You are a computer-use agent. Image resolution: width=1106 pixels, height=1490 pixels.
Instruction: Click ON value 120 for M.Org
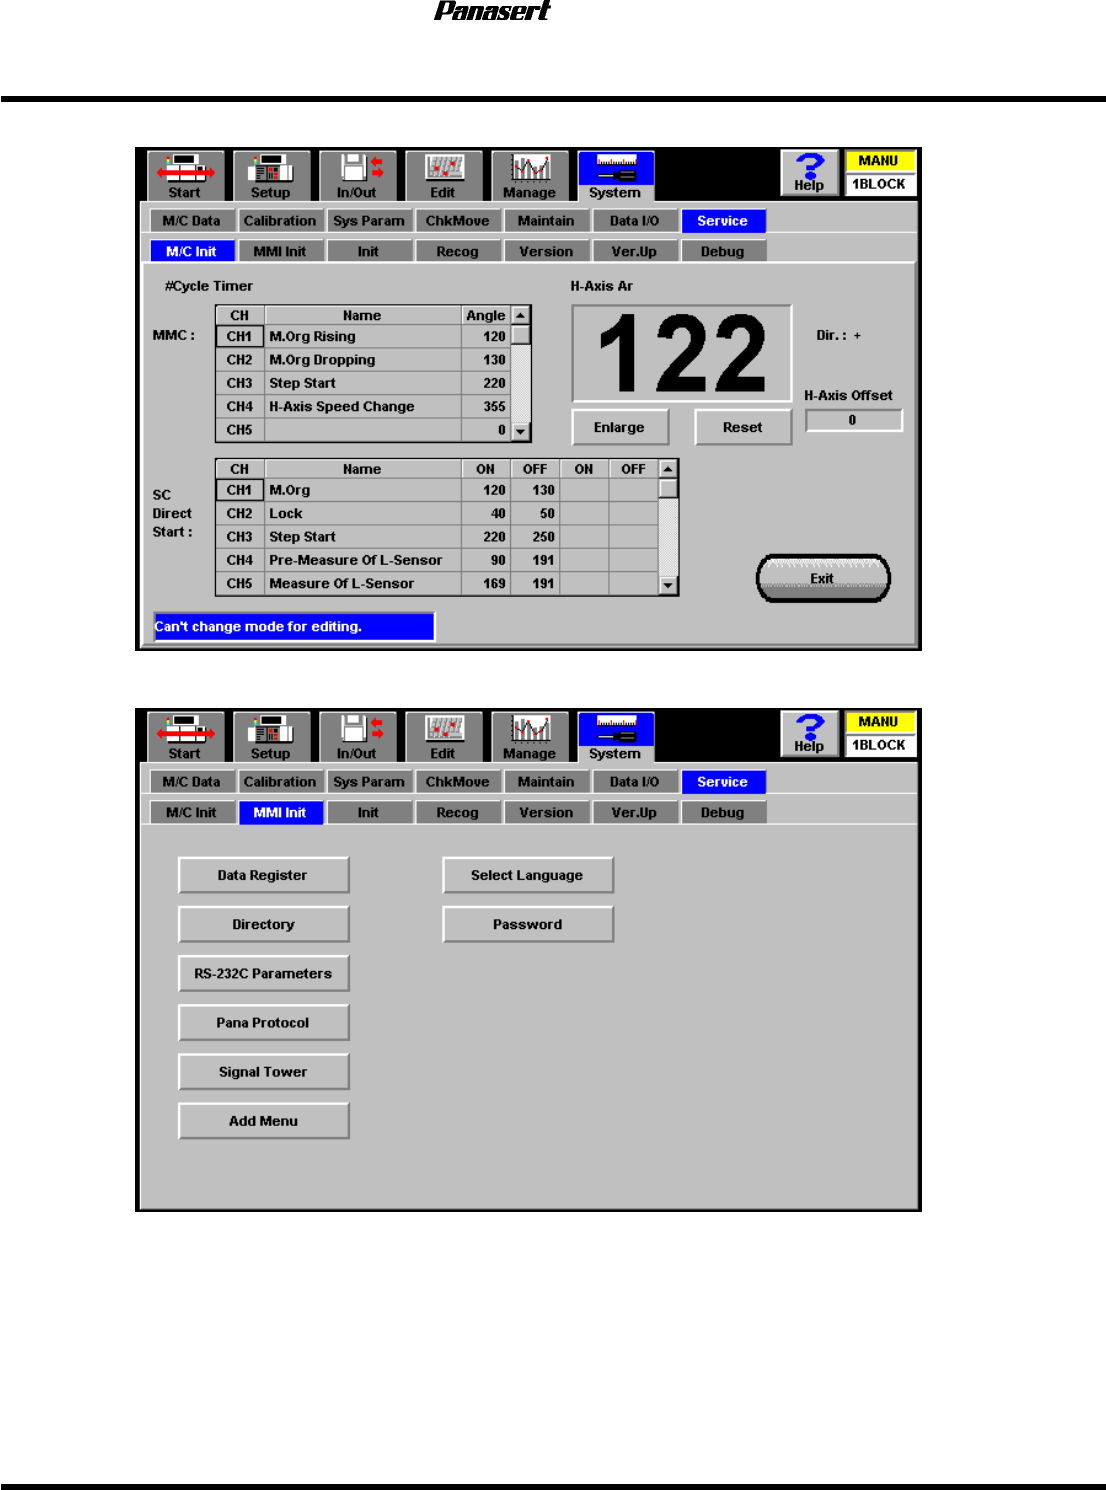486,491
